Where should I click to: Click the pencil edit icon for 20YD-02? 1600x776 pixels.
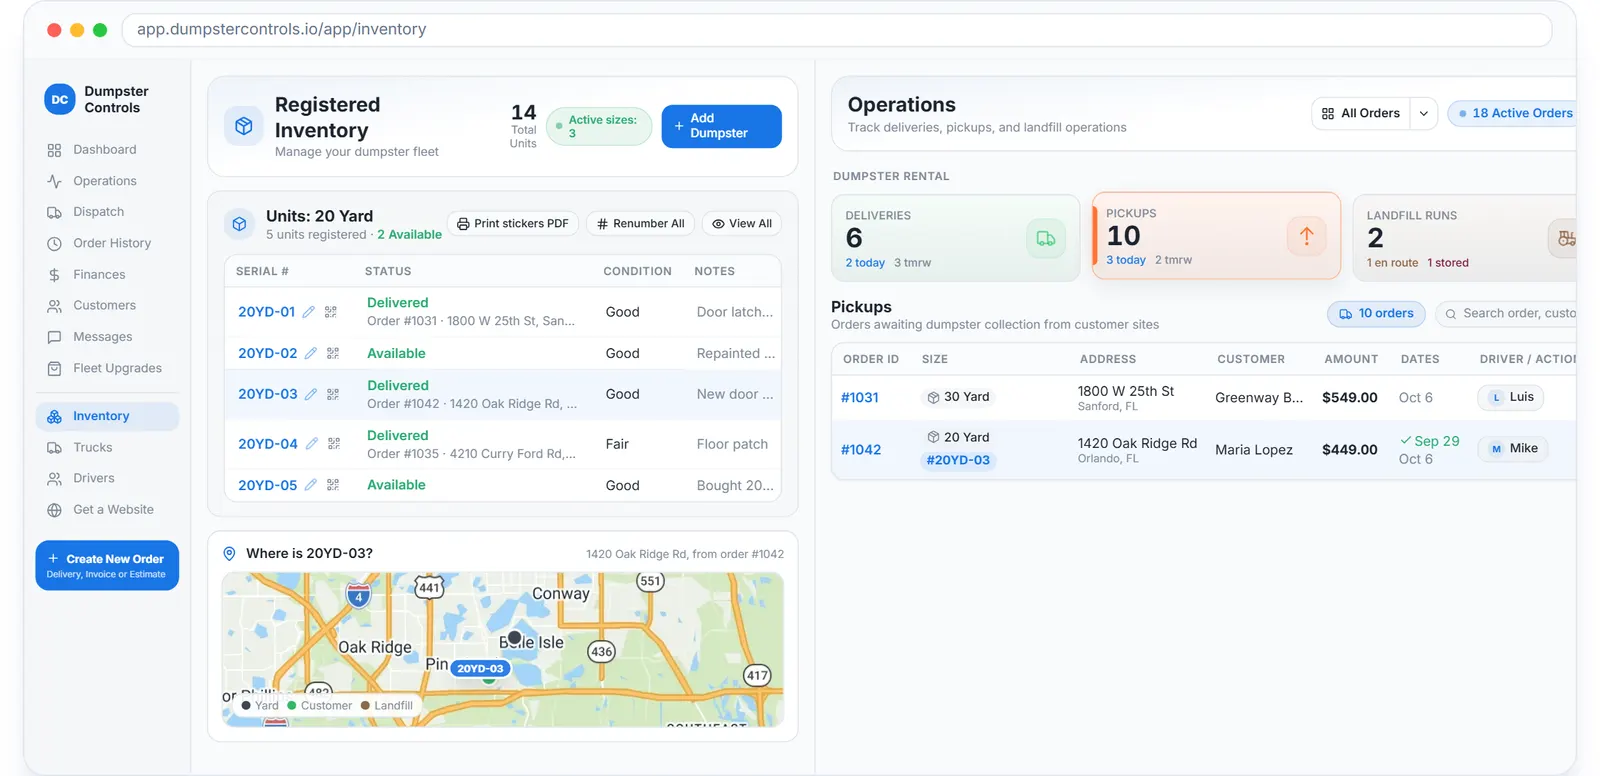pos(311,353)
